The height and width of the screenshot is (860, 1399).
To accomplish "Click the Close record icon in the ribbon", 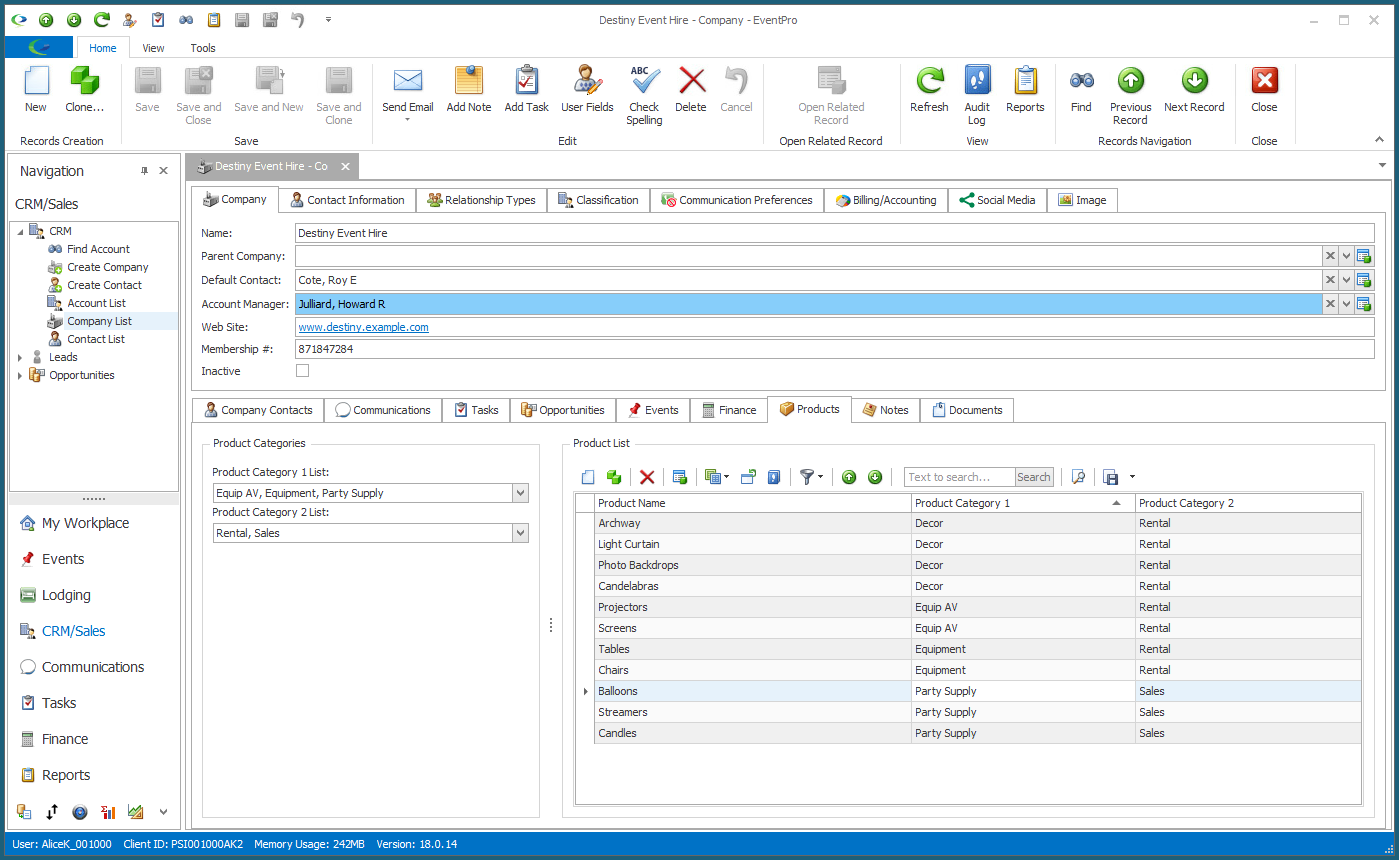I will coord(1264,81).
